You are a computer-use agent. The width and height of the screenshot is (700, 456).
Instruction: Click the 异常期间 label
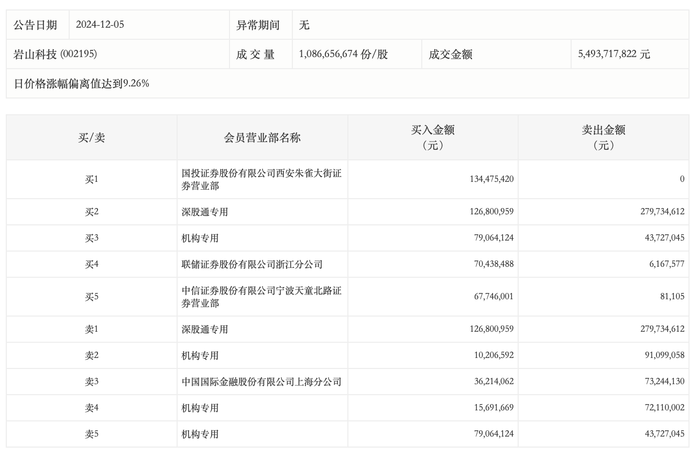tap(258, 25)
